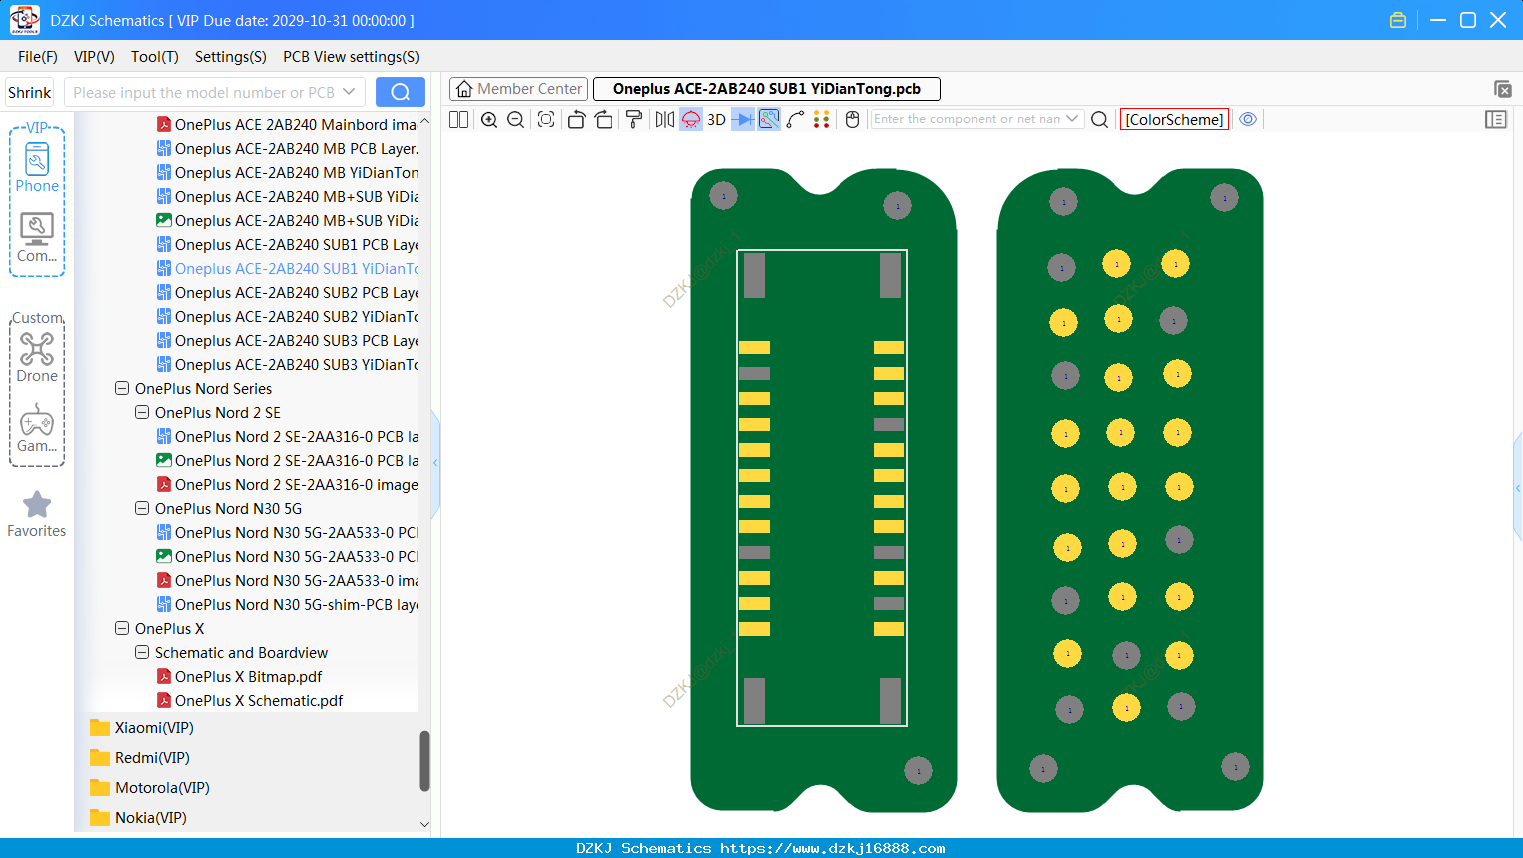The image size is (1523, 858).
Task: Rotate the board counterclockwise
Action: pos(576,119)
